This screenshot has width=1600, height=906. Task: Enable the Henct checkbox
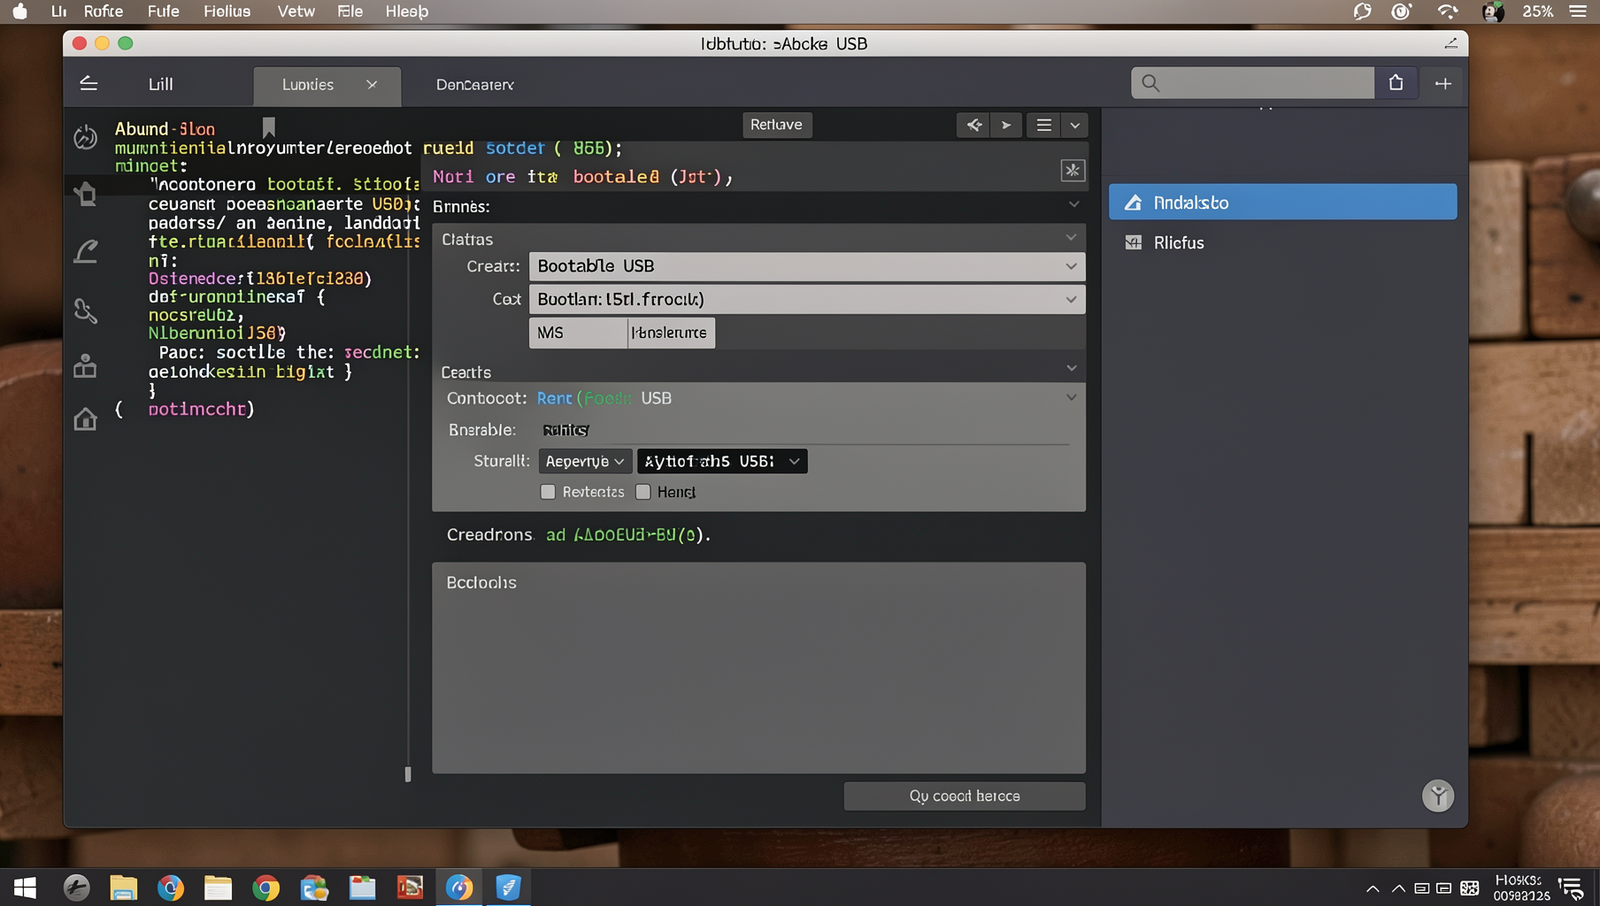click(643, 492)
